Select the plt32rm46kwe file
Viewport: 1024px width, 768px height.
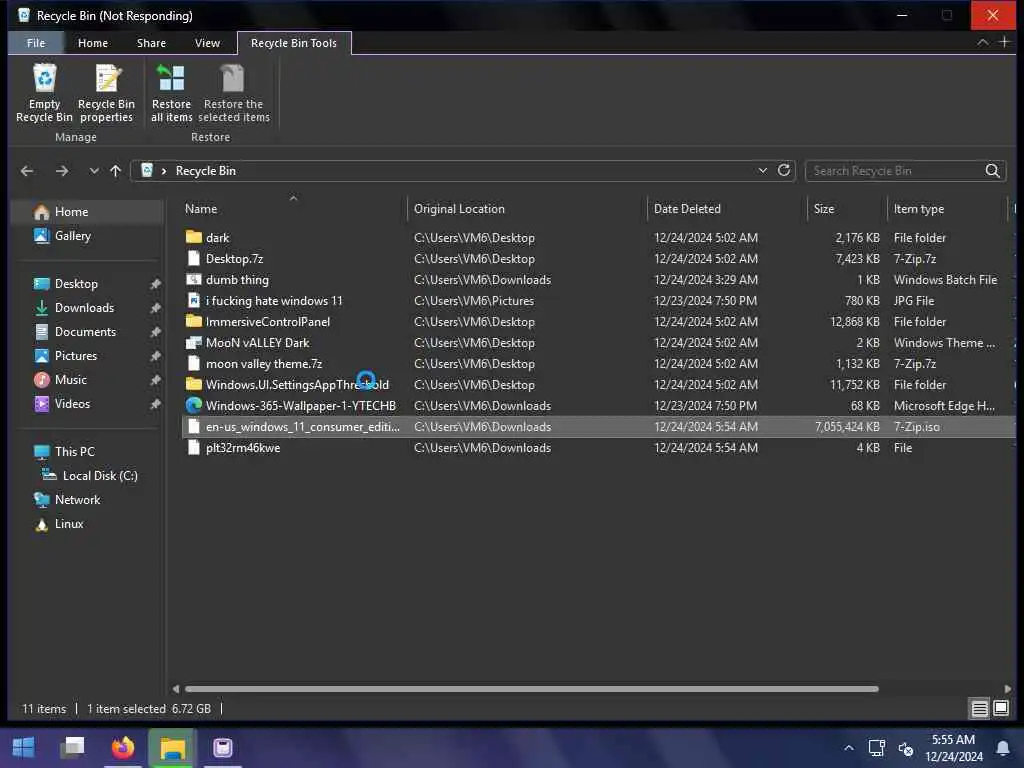(x=243, y=448)
